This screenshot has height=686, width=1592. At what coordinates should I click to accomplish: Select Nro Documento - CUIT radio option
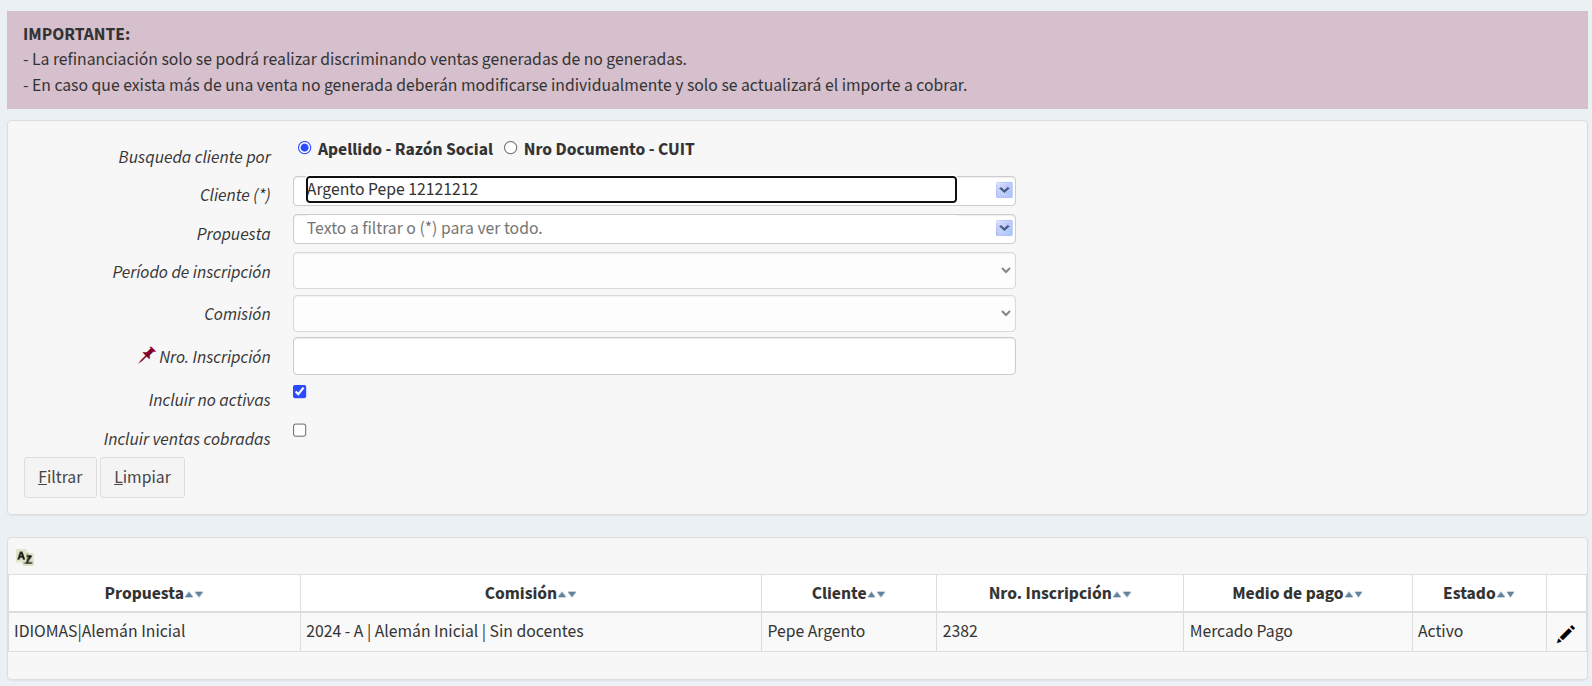511,148
